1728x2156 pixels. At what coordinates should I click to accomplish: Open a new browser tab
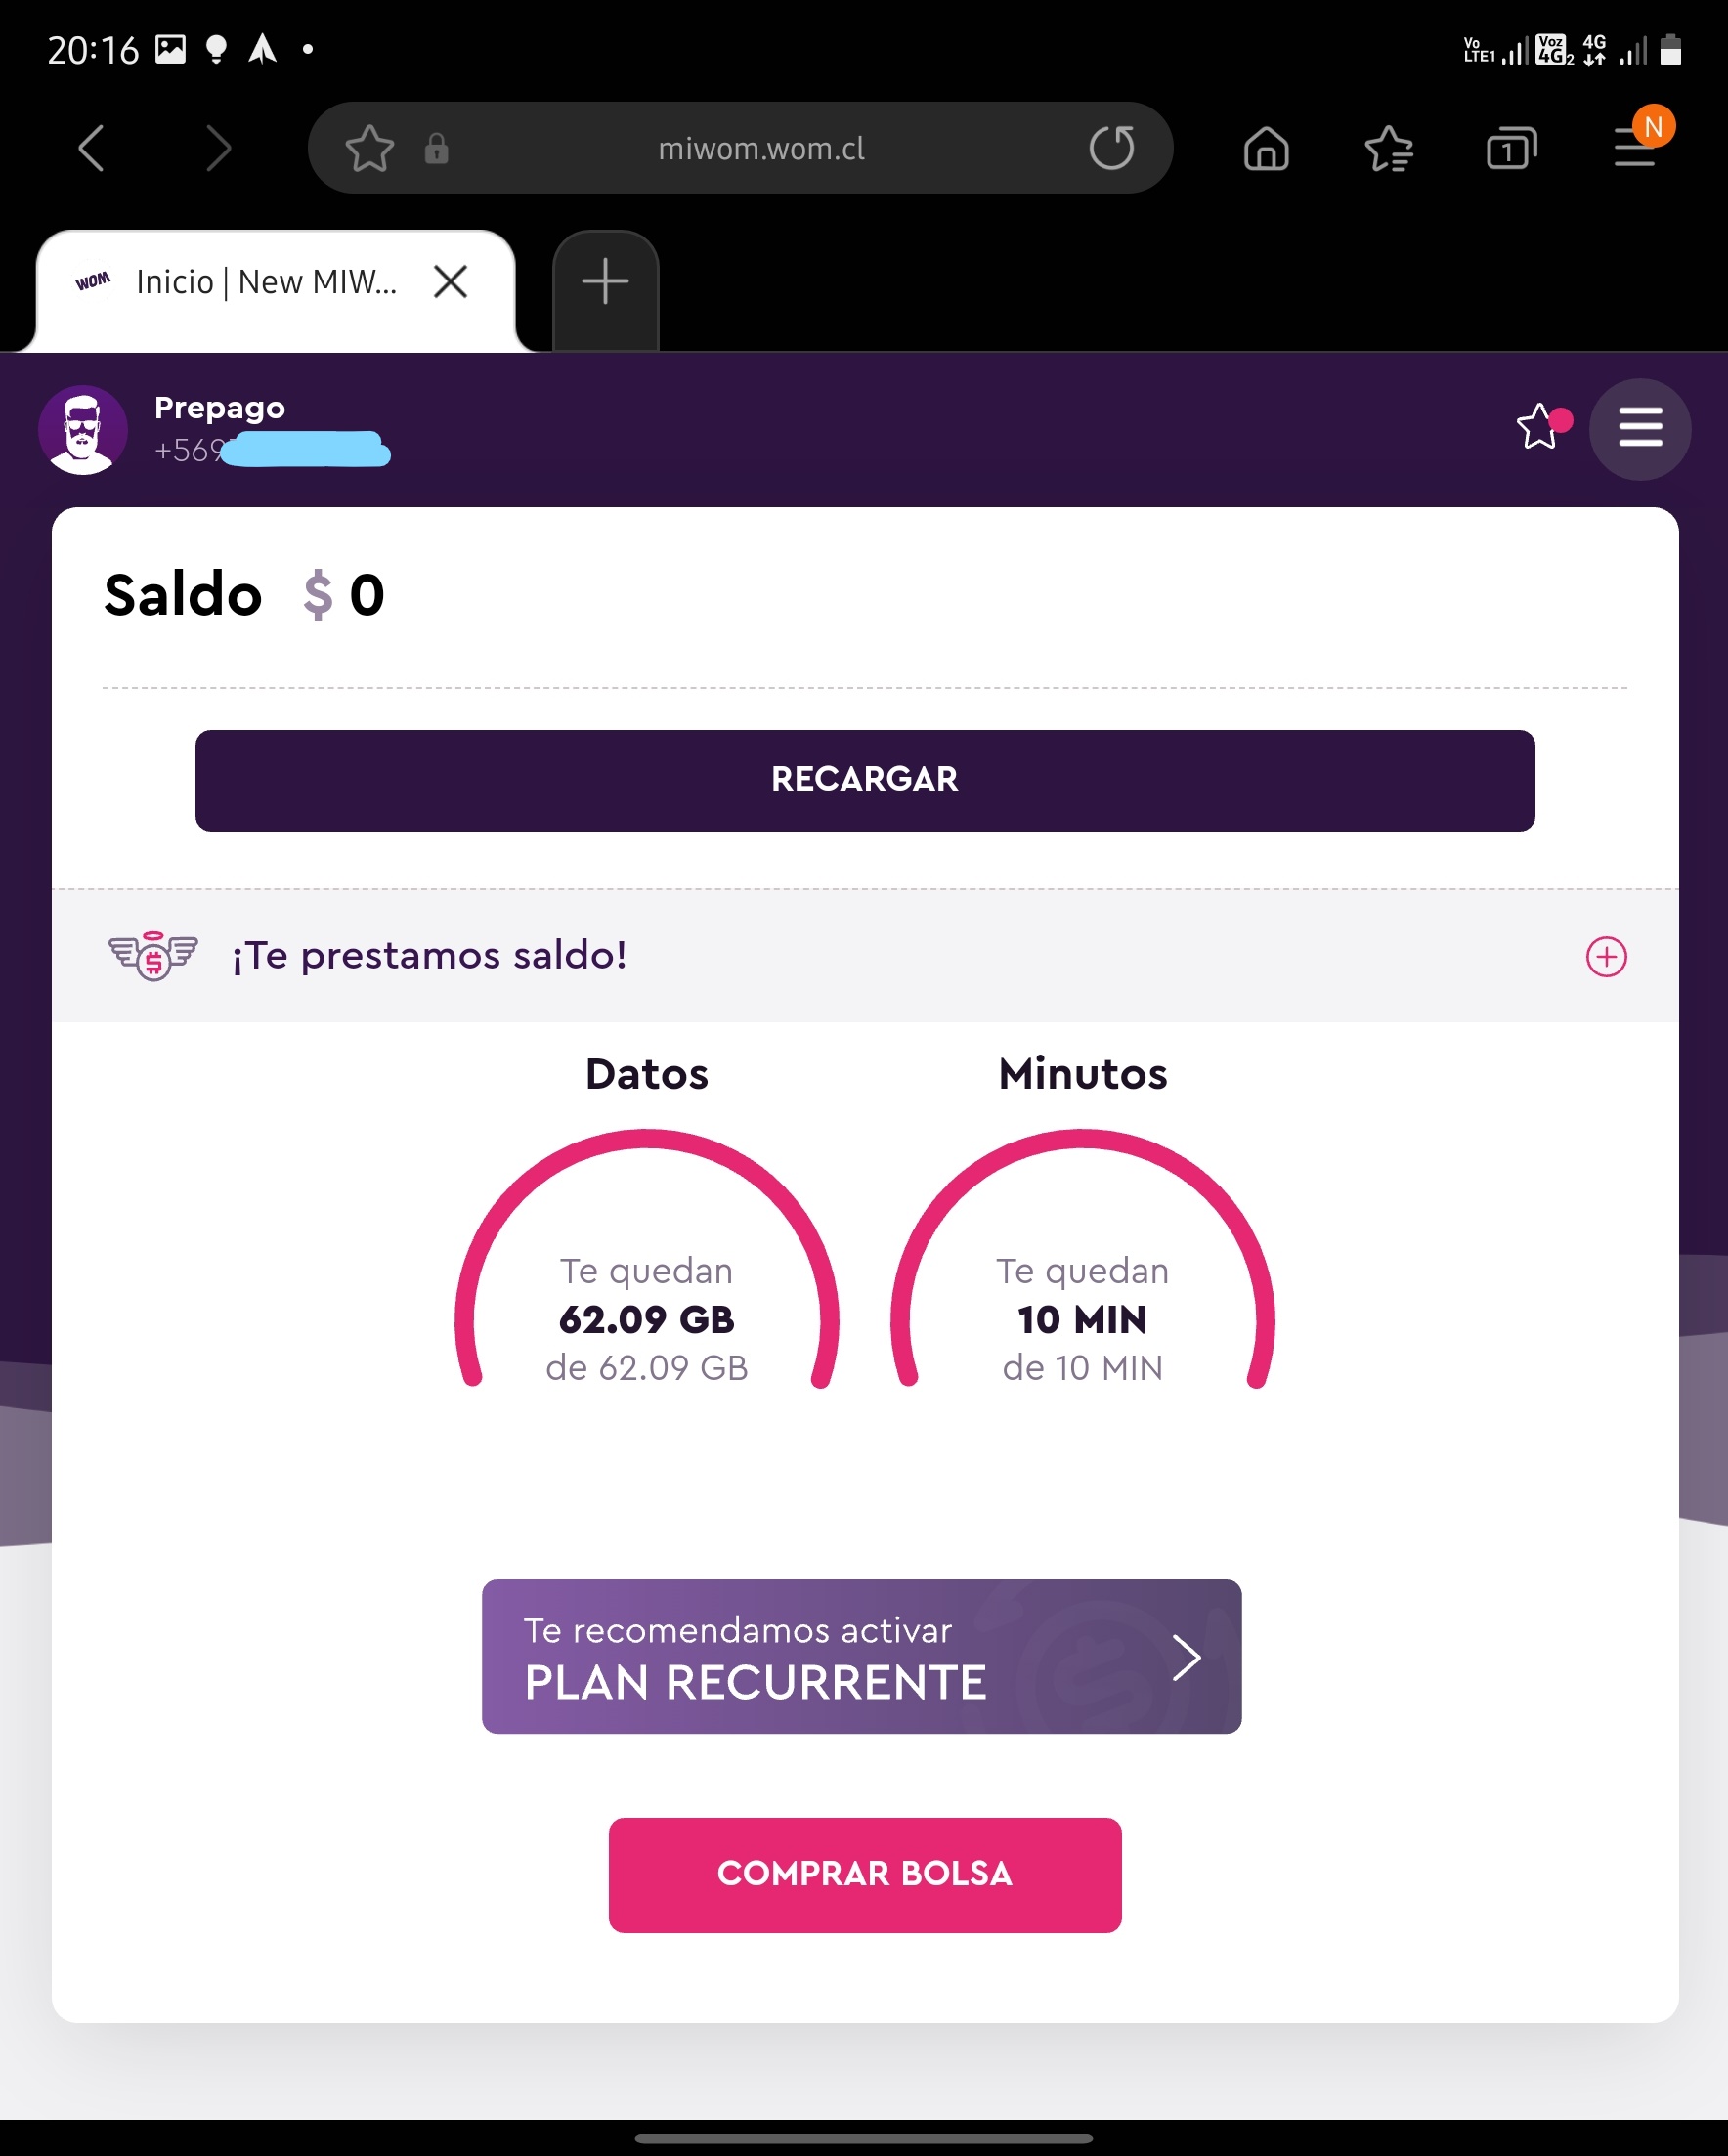pos(605,282)
